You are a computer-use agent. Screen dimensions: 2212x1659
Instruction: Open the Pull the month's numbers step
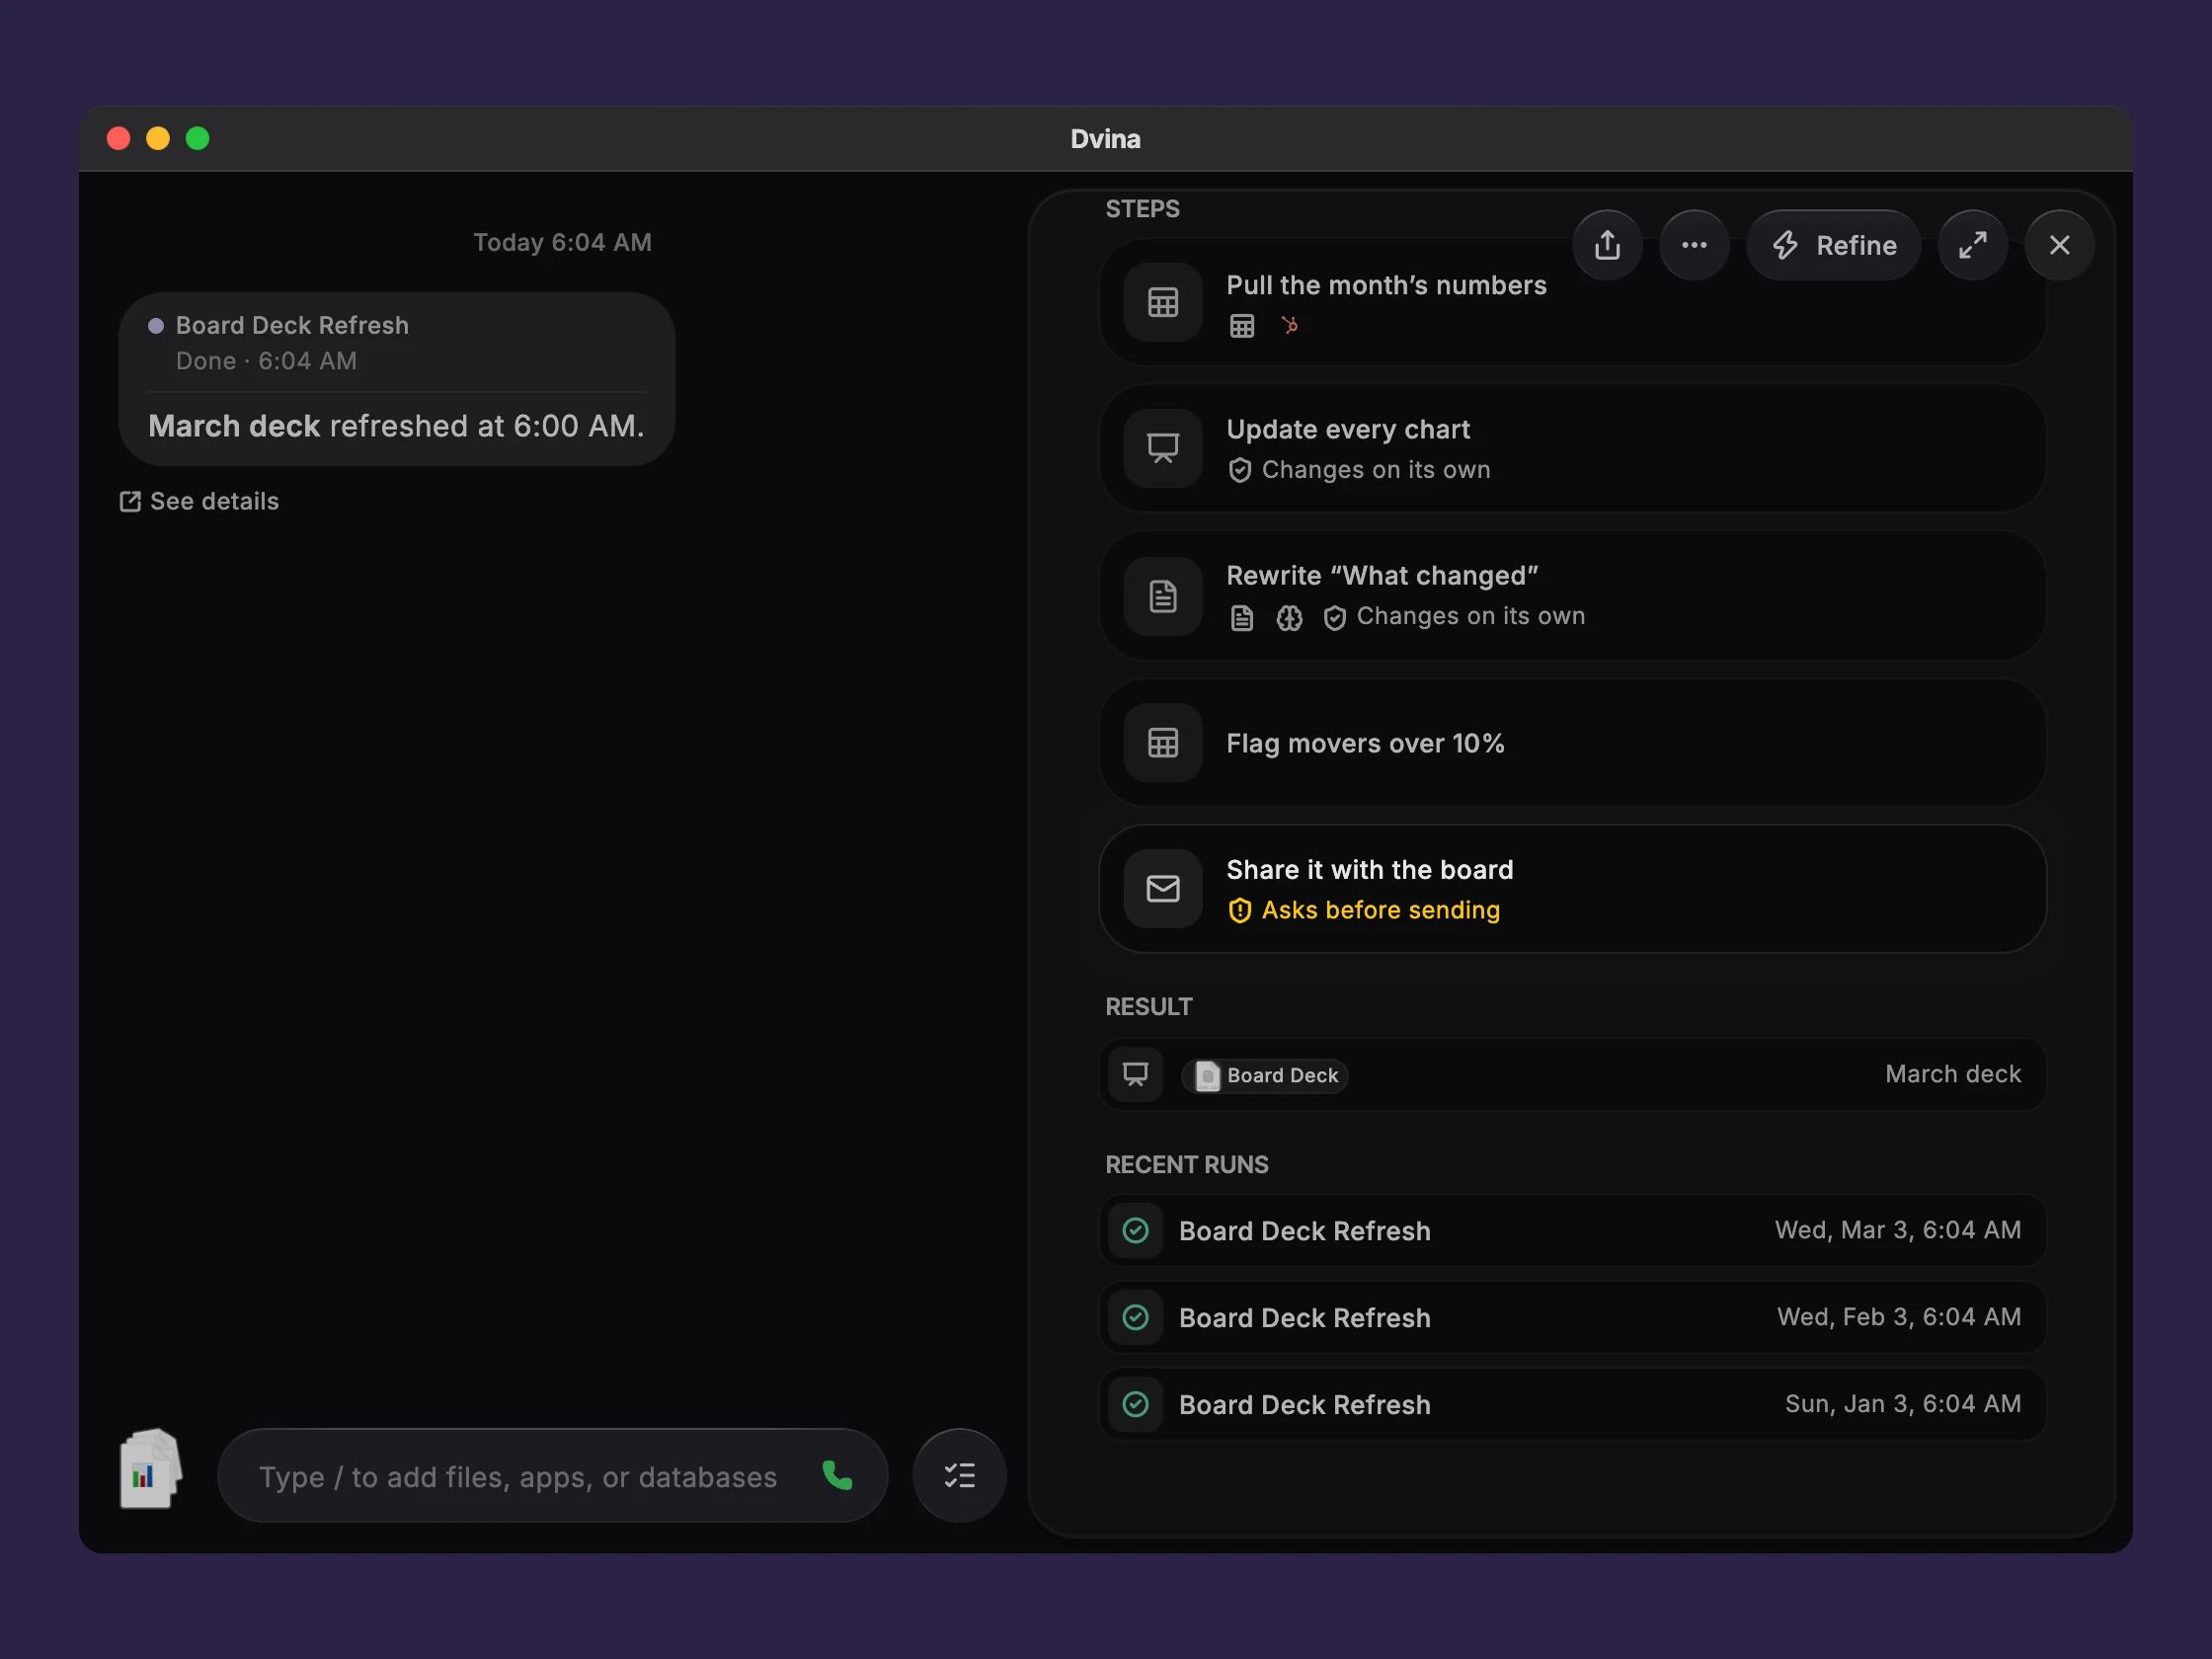pos(1572,302)
